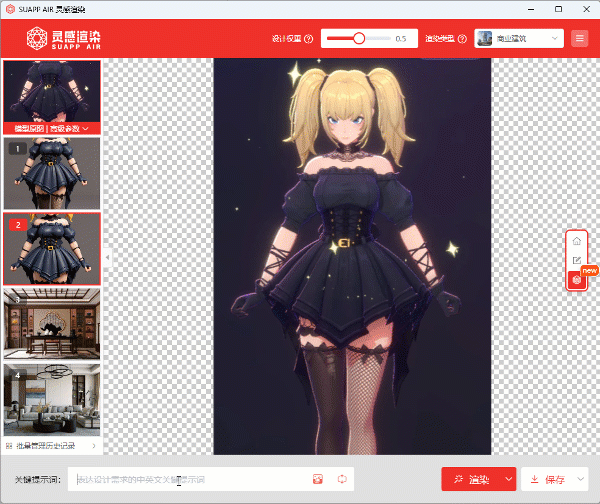600x504 pixels.
Task: Adjust the design weight slider handle
Action: point(358,39)
